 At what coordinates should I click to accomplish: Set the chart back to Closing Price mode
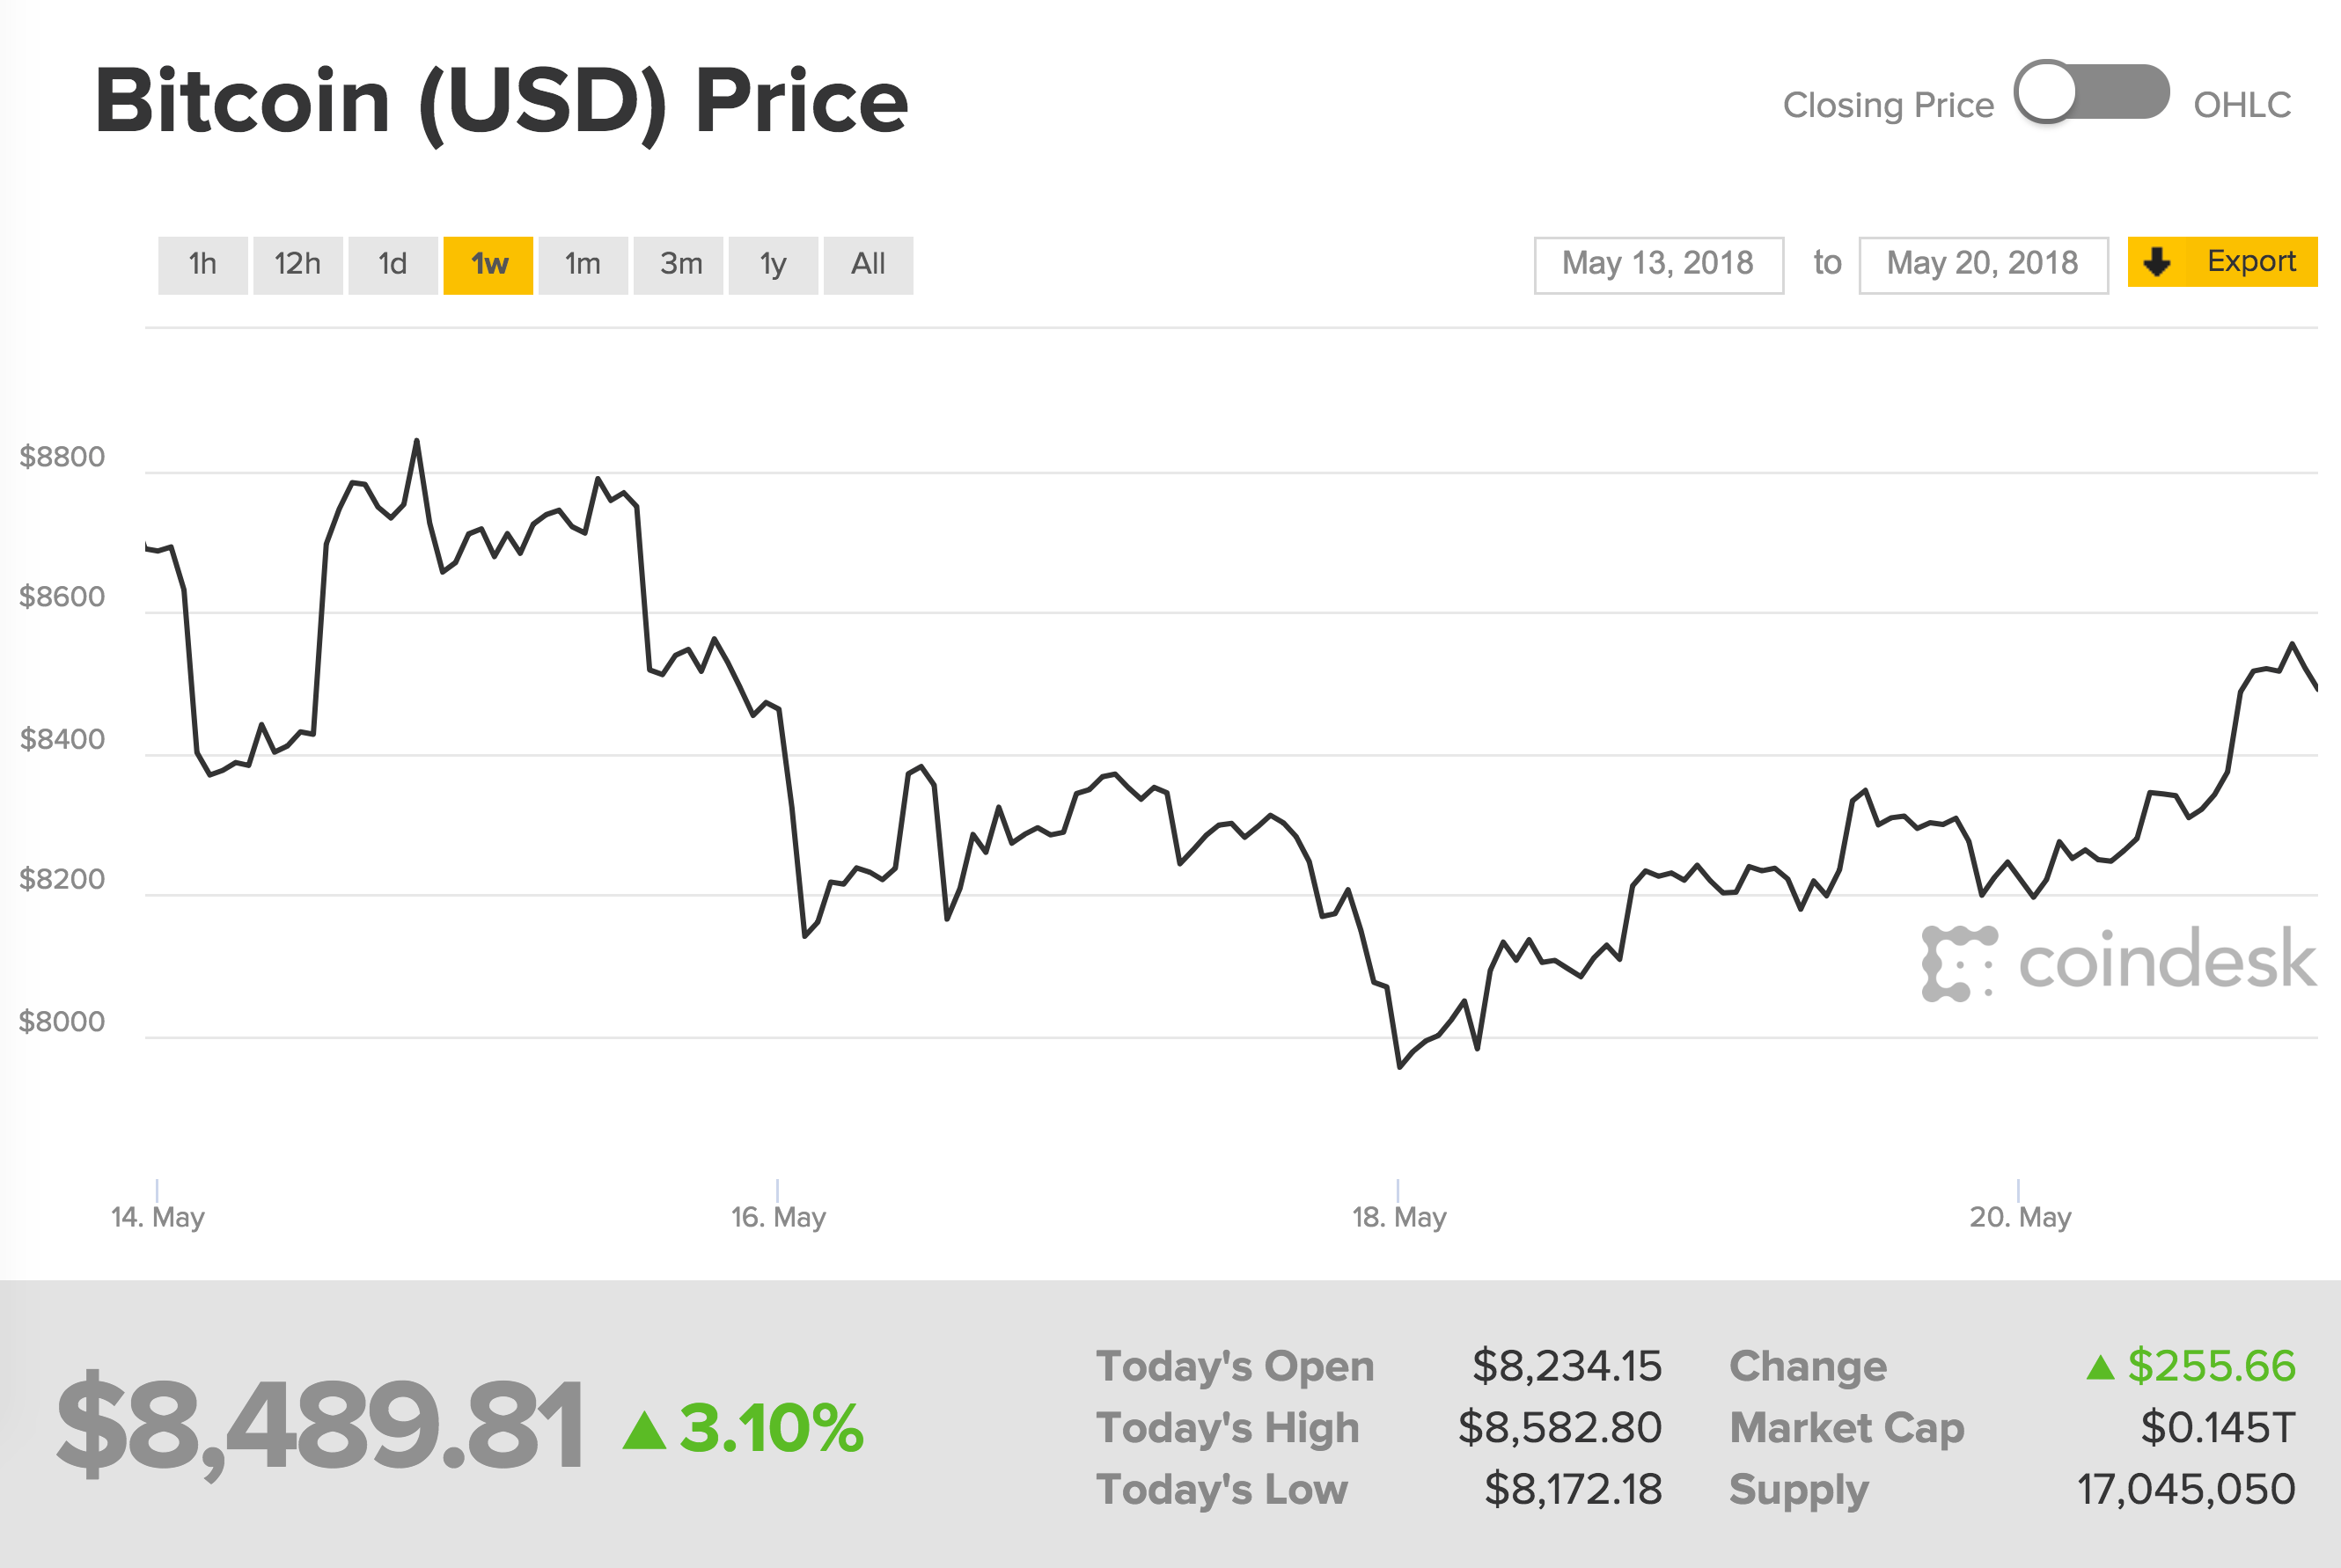click(x=1893, y=104)
